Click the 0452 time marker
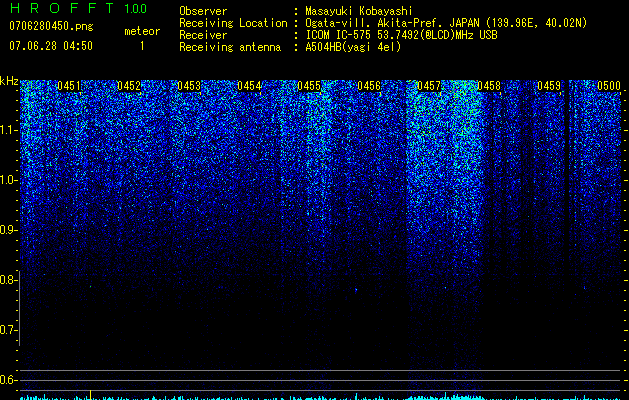This screenshot has height=400, width=629. pyautogui.click(x=129, y=86)
